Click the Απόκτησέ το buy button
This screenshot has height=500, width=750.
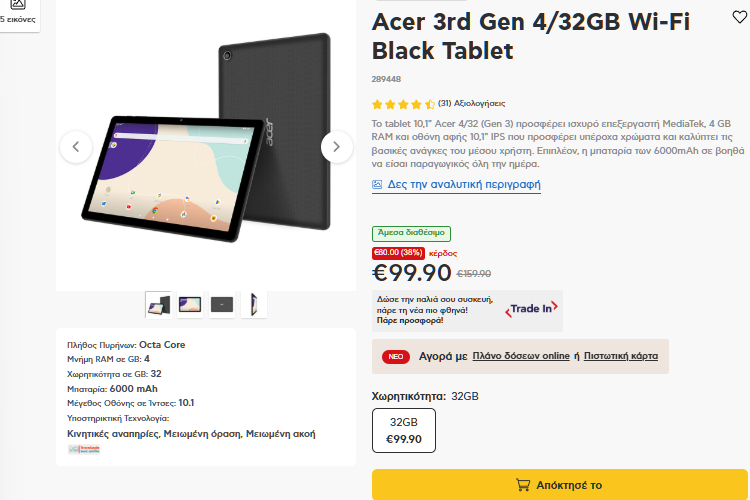[x=560, y=485]
